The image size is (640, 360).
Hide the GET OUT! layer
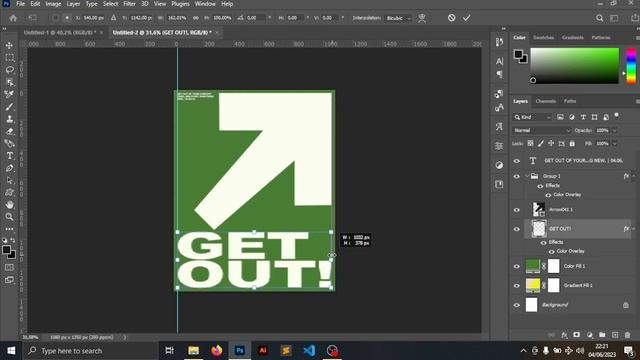click(517, 229)
